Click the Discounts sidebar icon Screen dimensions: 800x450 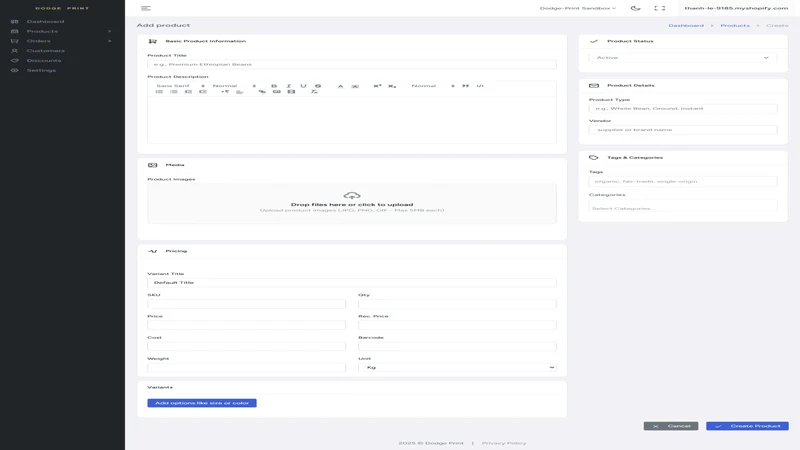(x=14, y=60)
